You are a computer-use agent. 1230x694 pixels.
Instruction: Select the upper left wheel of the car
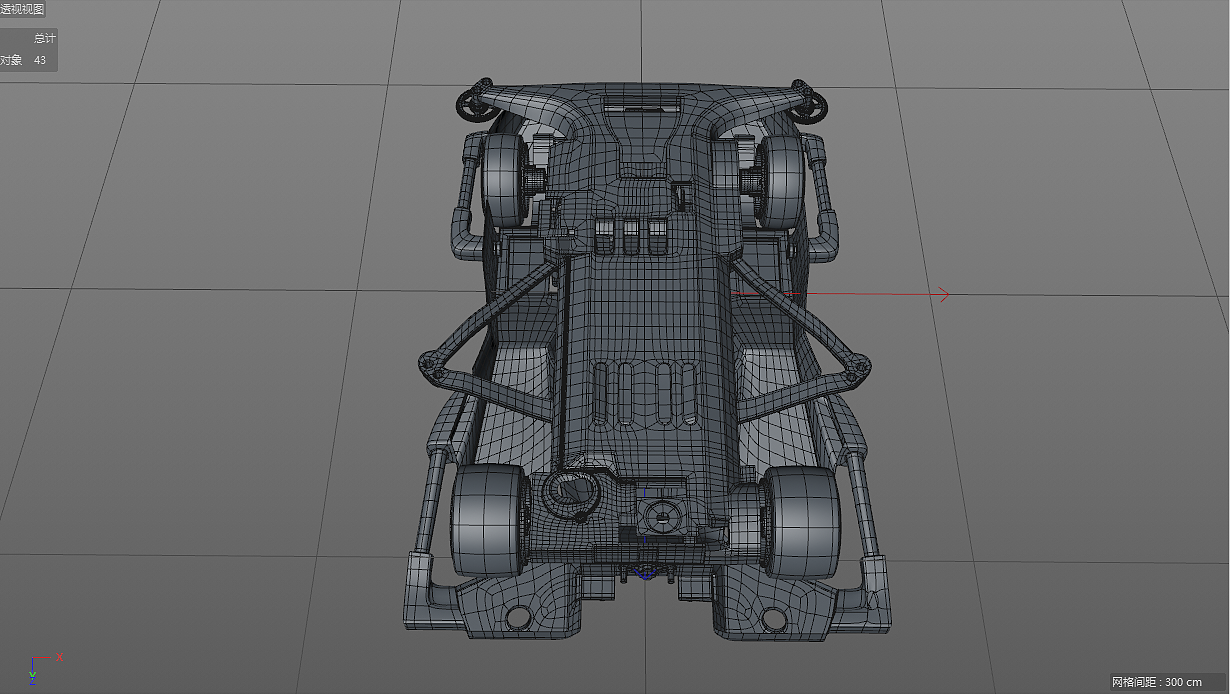click(505, 179)
